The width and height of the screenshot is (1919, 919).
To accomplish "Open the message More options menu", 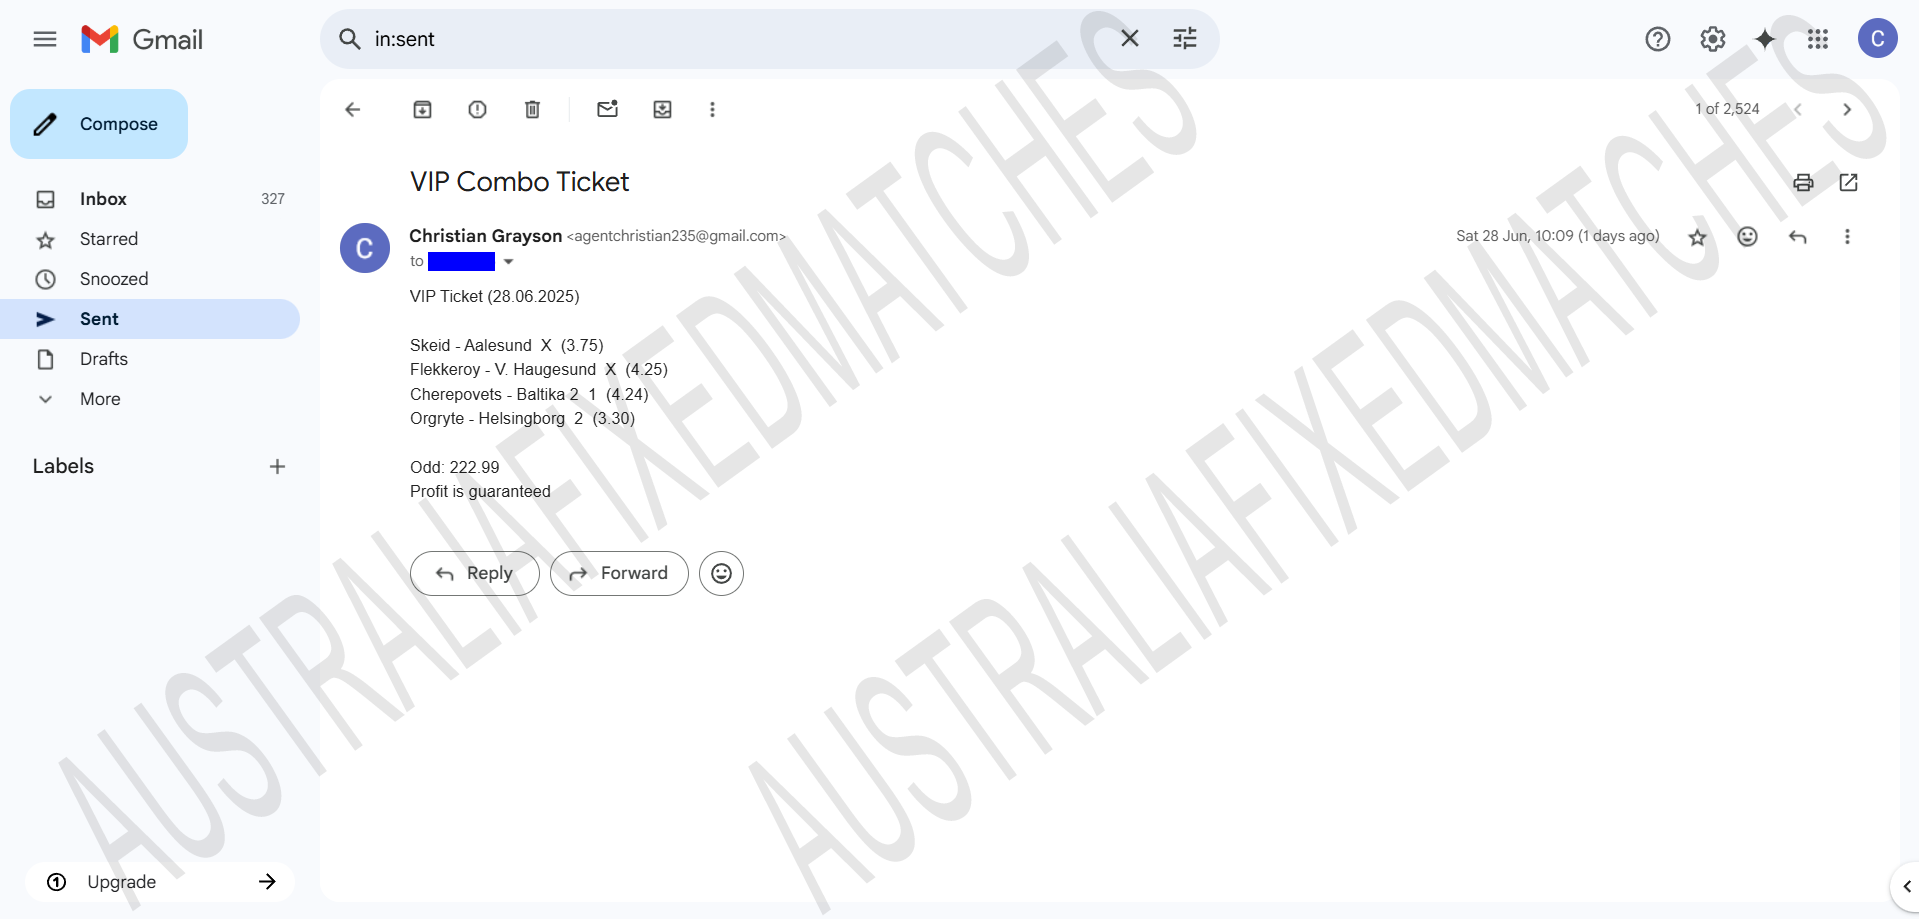I will click(1847, 237).
